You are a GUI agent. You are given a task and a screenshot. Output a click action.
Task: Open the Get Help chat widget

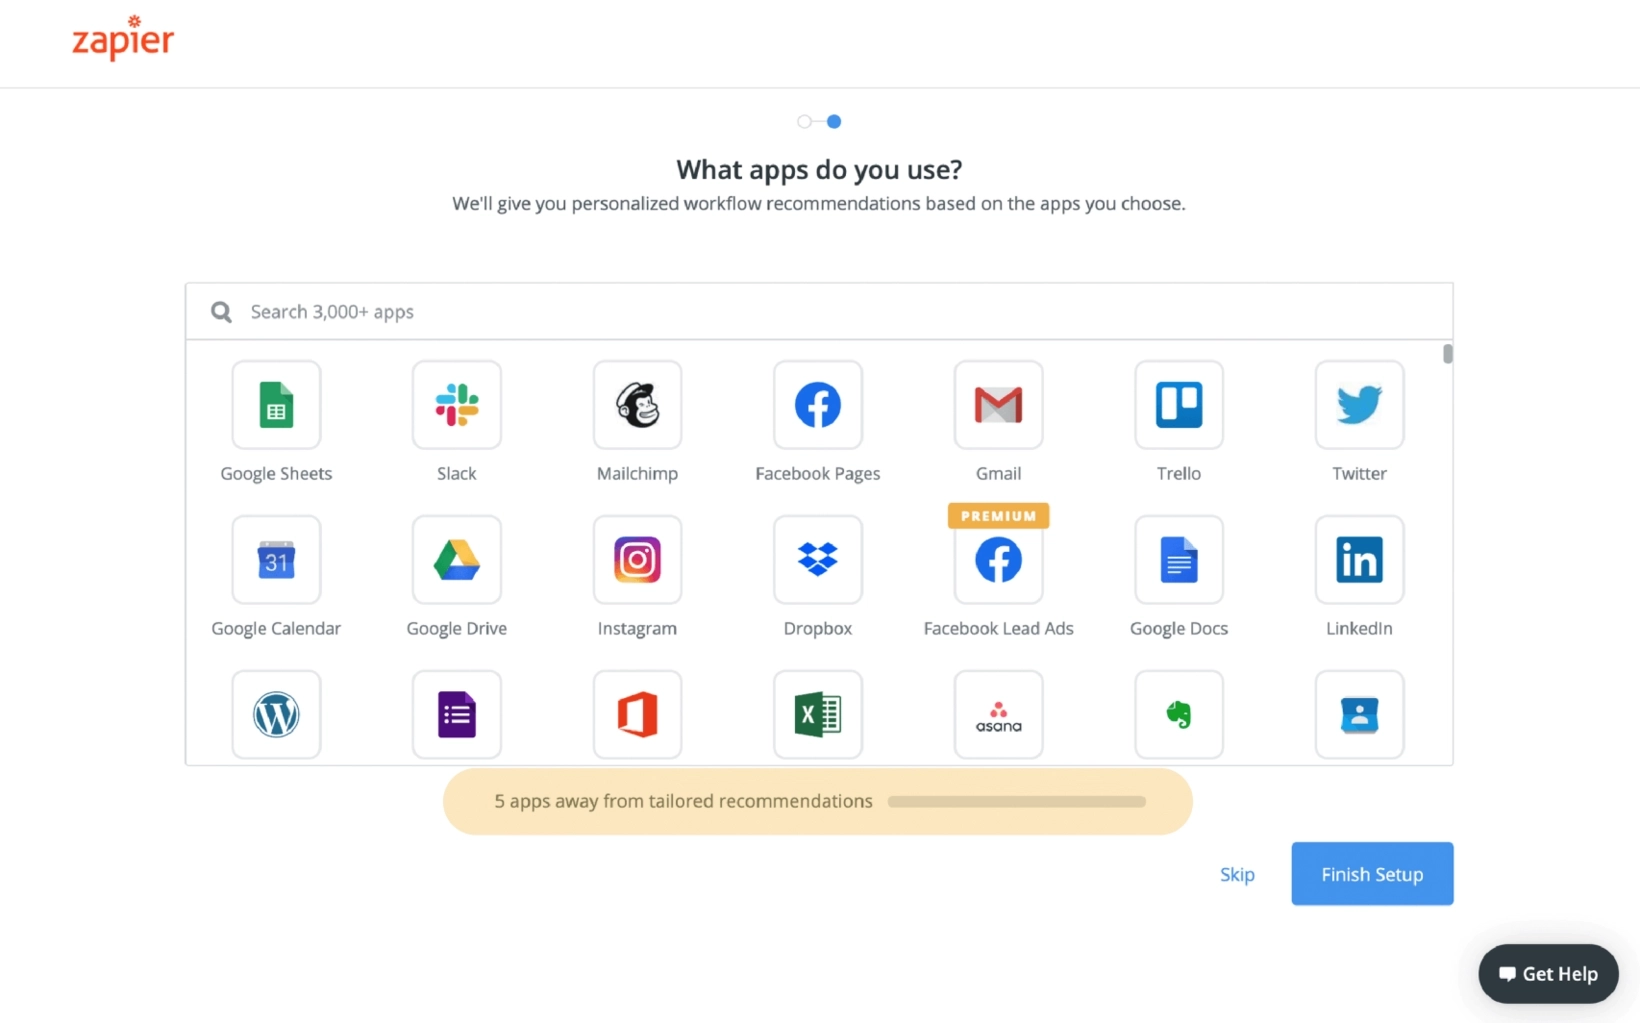coord(1548,974)
